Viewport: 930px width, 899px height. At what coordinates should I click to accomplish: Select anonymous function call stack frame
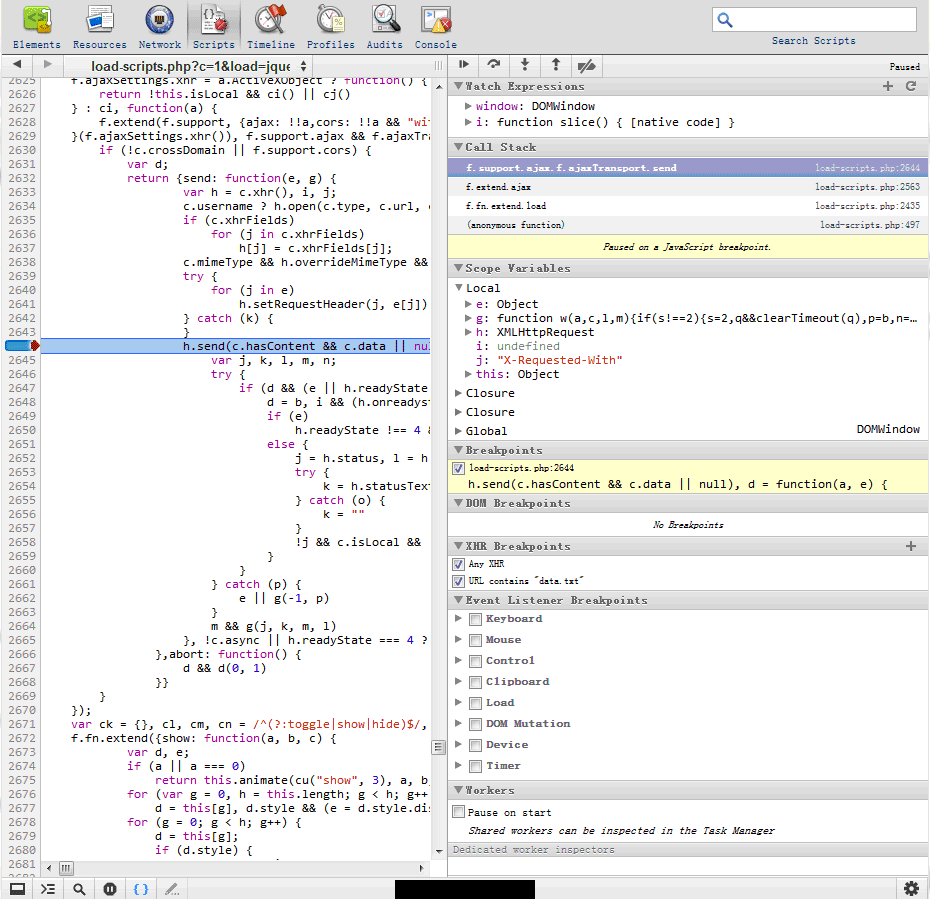pos(688,225)
